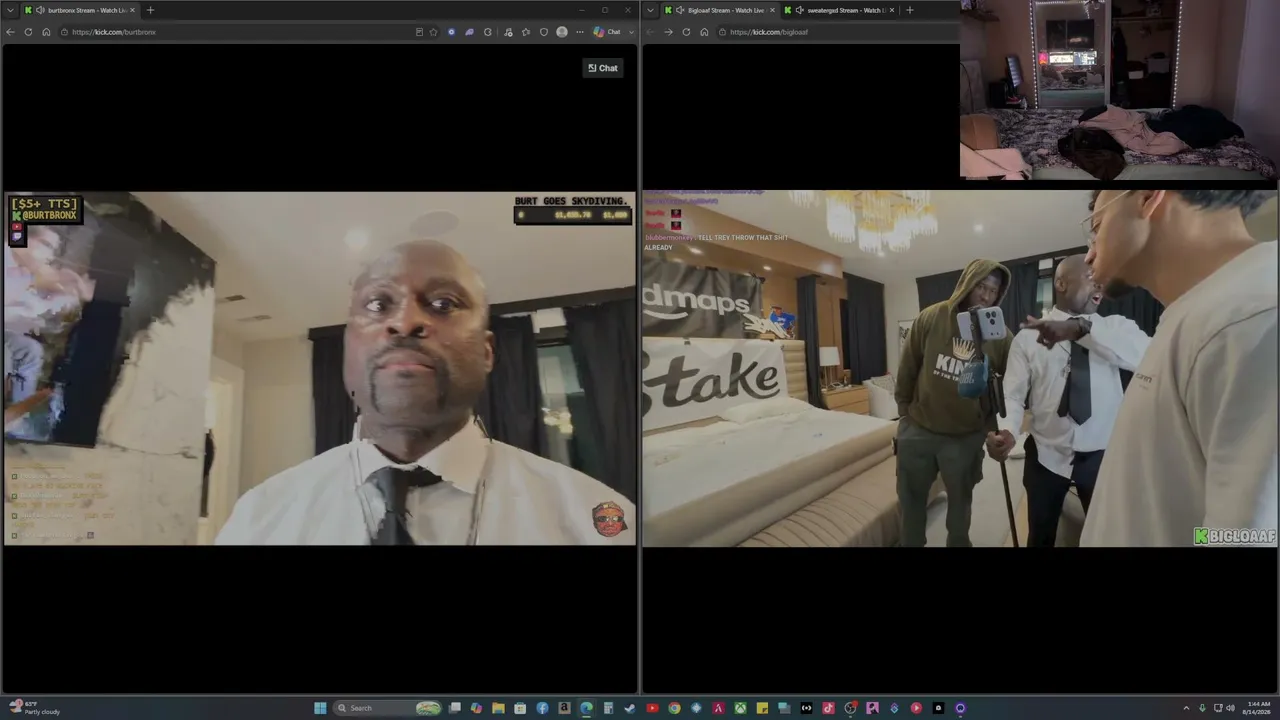This screenshot has height=720, width=1280.
Task: Open reader view icon in burtbronx address bar
Action: coord(419,32)
